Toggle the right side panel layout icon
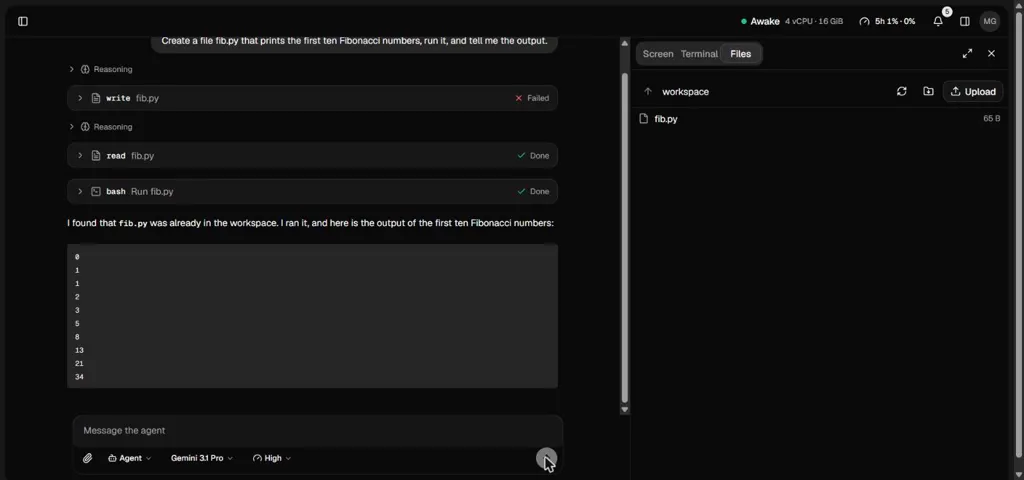Image resolution: width=1024 pixels, height=480 pixels. click(965, 22)
